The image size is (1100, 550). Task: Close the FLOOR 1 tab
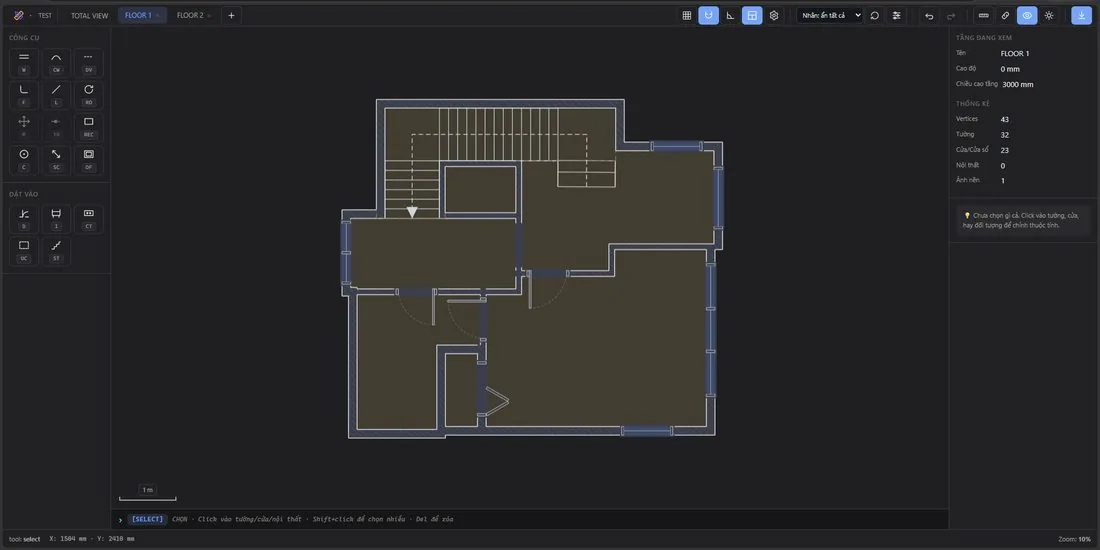click(x=157, y=15)
